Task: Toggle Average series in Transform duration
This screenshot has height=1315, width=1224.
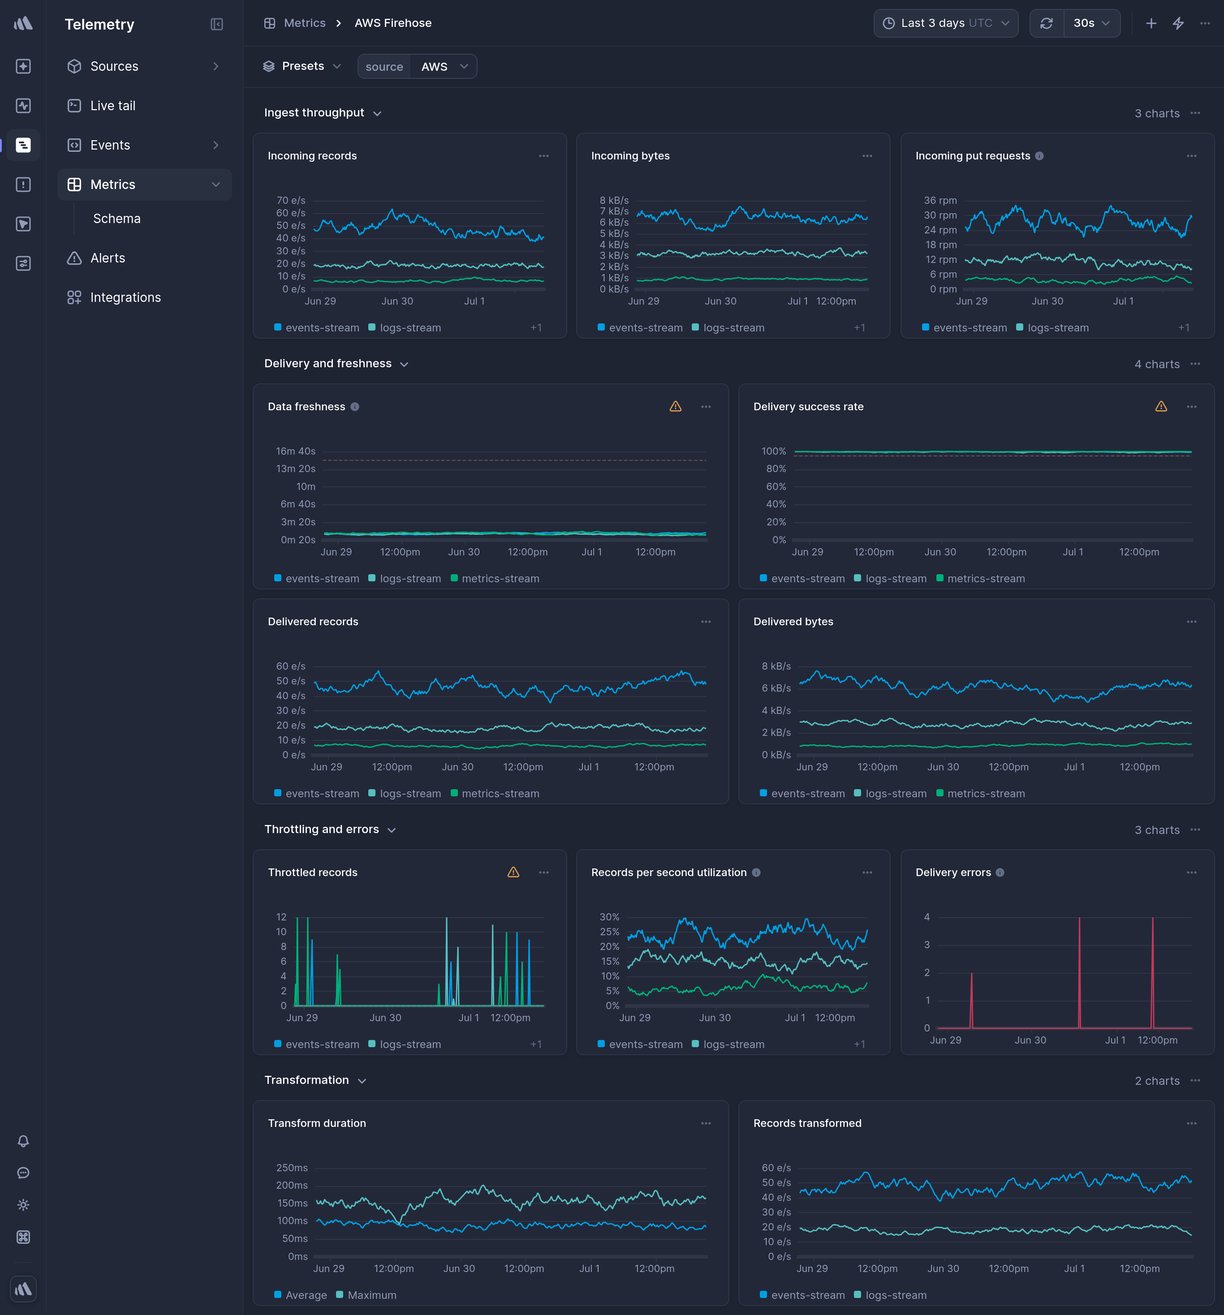Action: coord(301,1296)
